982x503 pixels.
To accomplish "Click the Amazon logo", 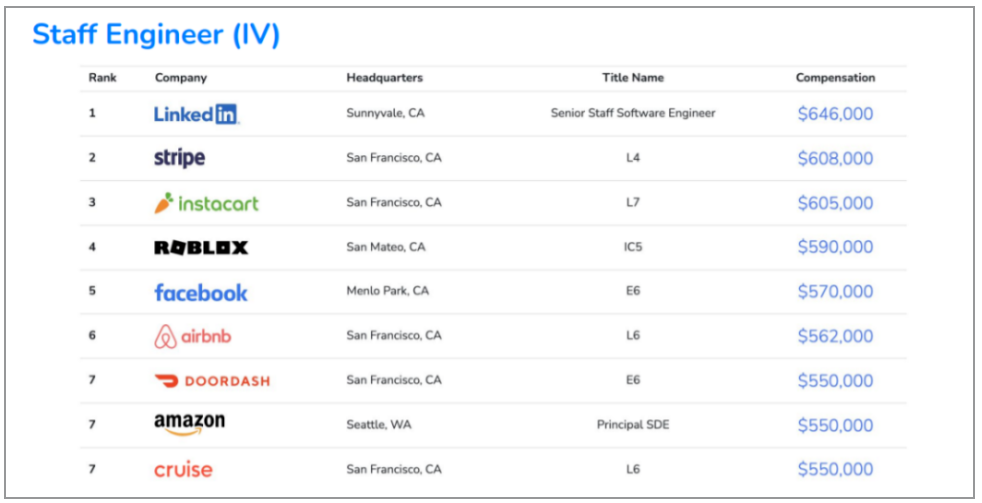I will click(190, 424).
